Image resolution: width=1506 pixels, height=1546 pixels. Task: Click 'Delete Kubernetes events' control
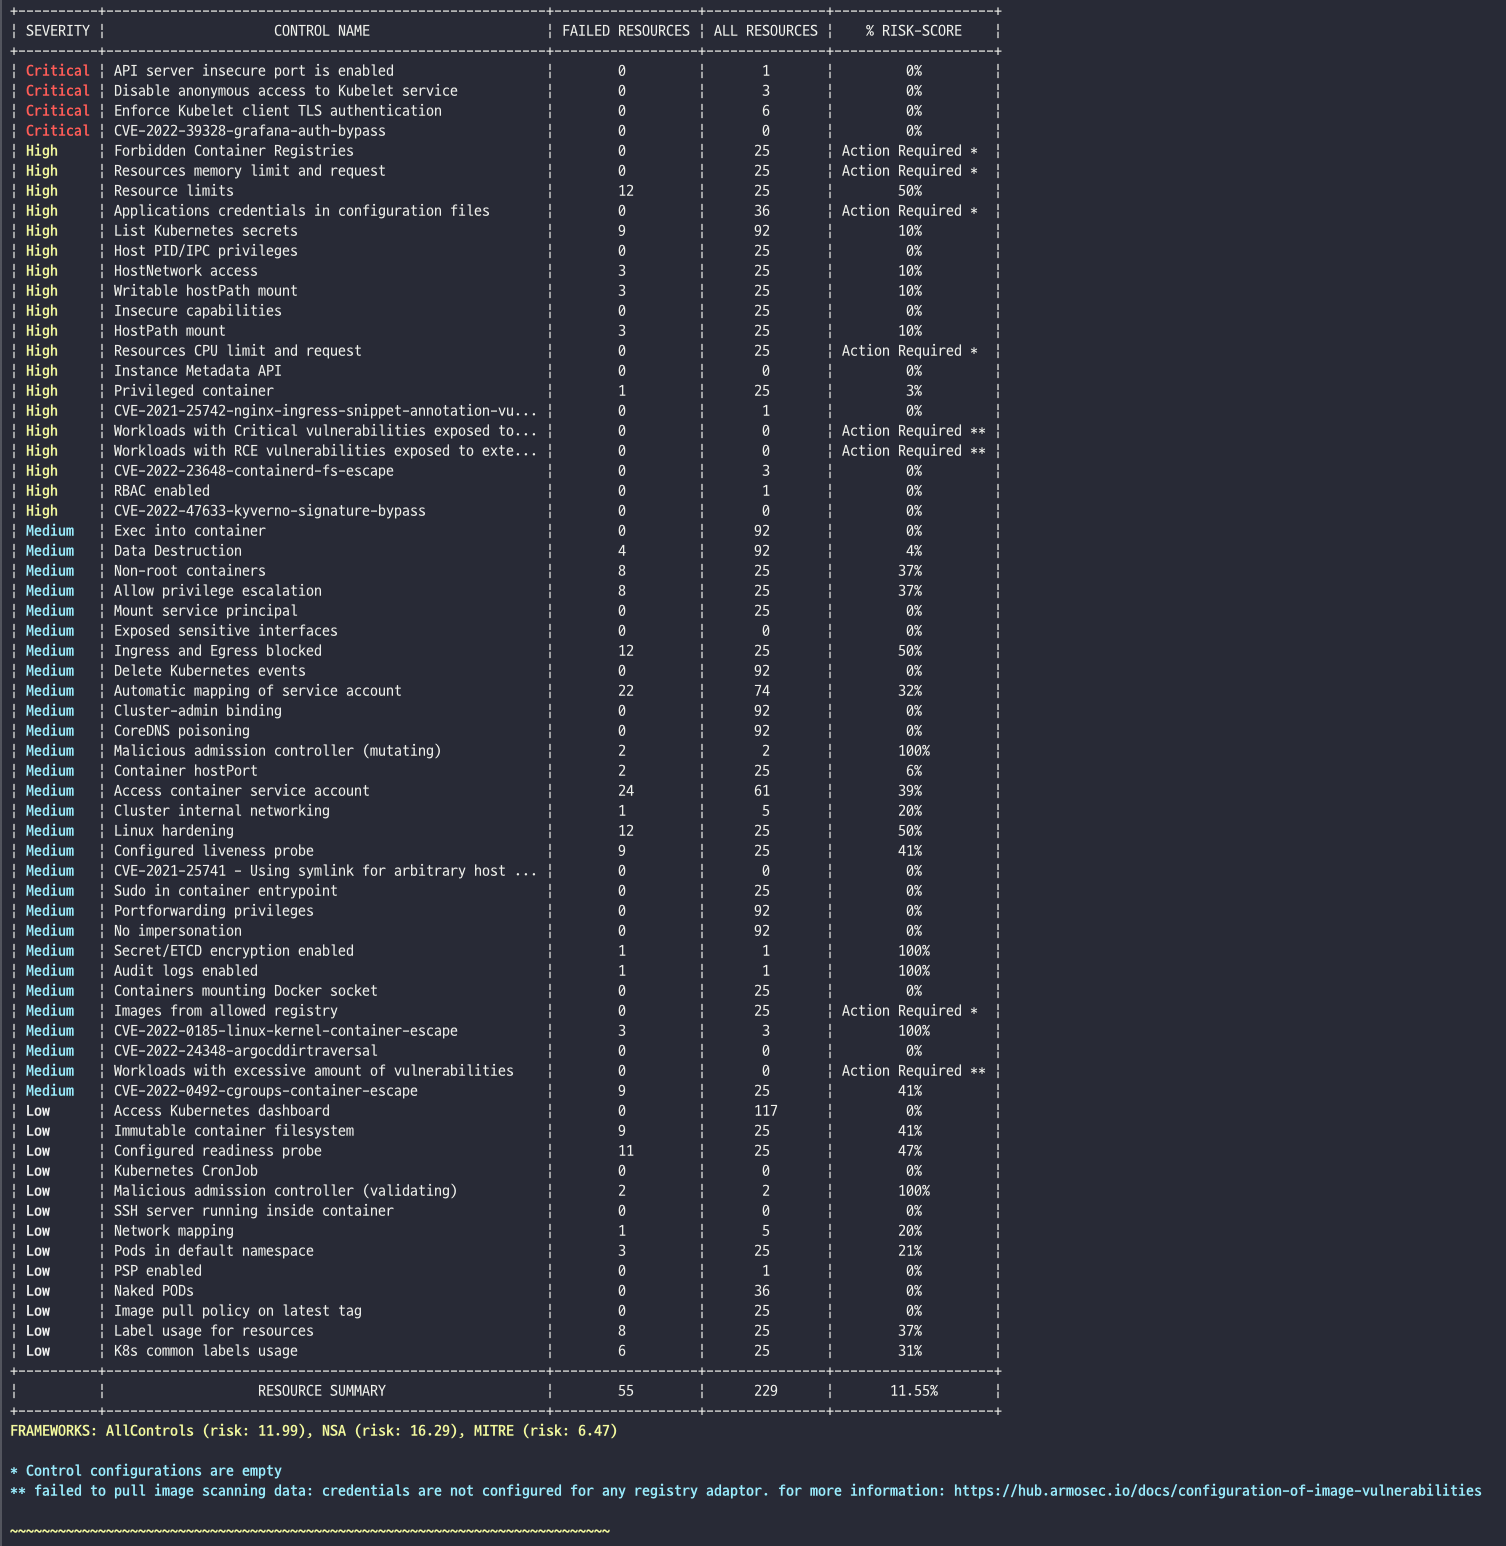(210, 671)
